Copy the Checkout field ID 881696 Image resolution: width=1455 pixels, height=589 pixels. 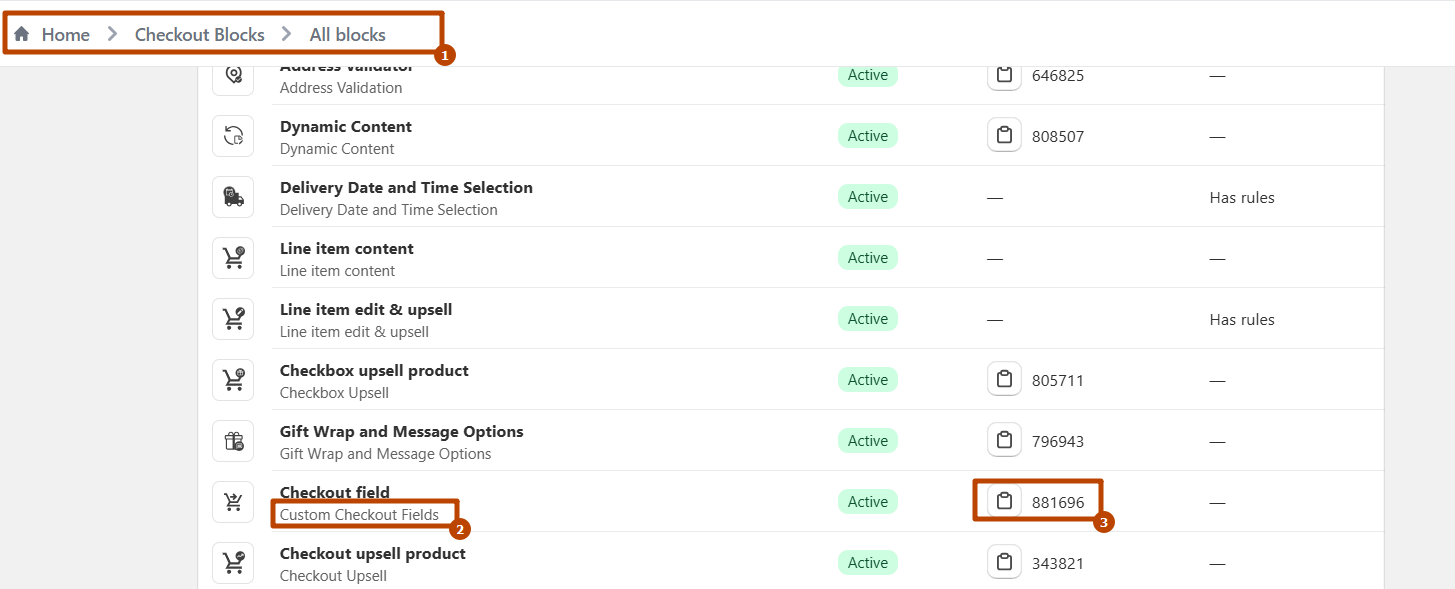click(x=1004, y=502)
